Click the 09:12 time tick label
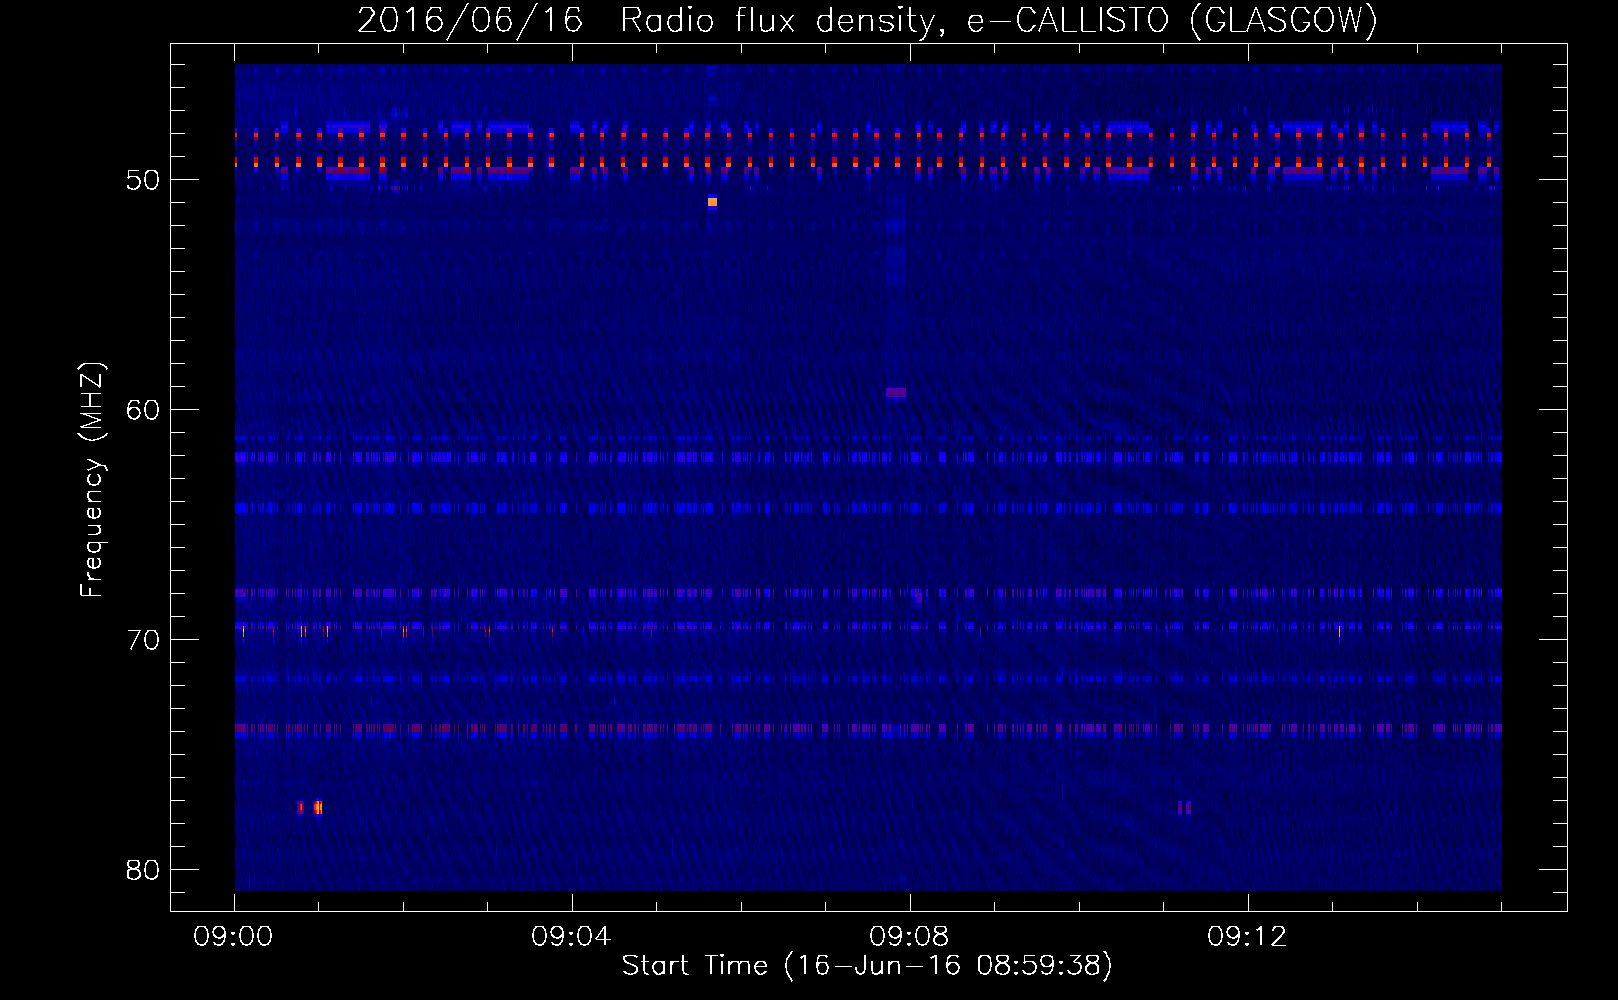Image resolution: width=1618 pixels, height=1000 pixels. point(1247,937)
